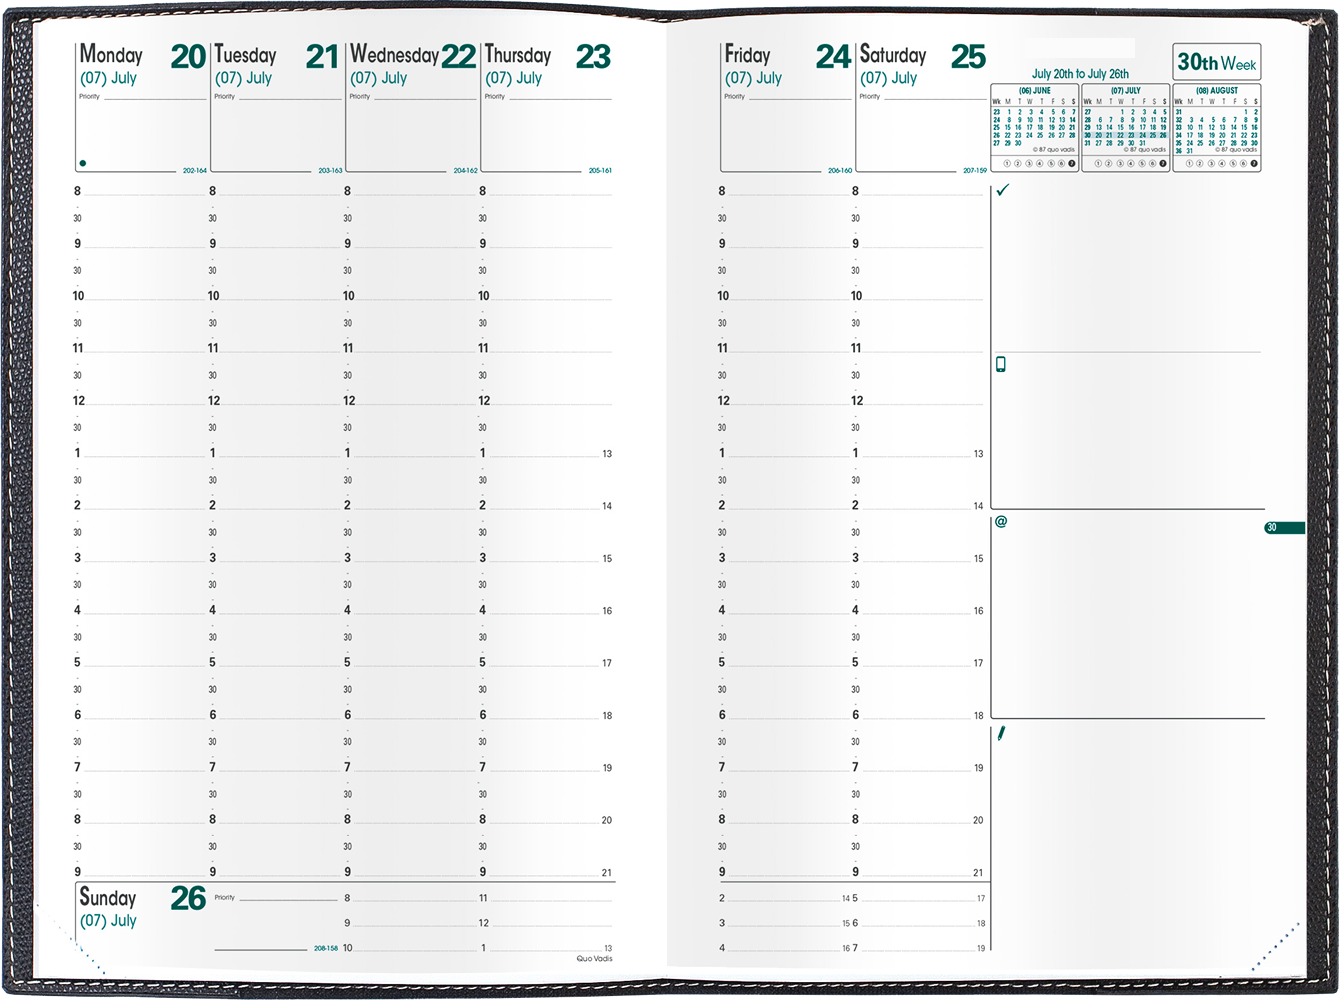This screenshot has height=1000, width=1339.
Task: Click the (07) July label under Friday
Action: click(753, 78)
